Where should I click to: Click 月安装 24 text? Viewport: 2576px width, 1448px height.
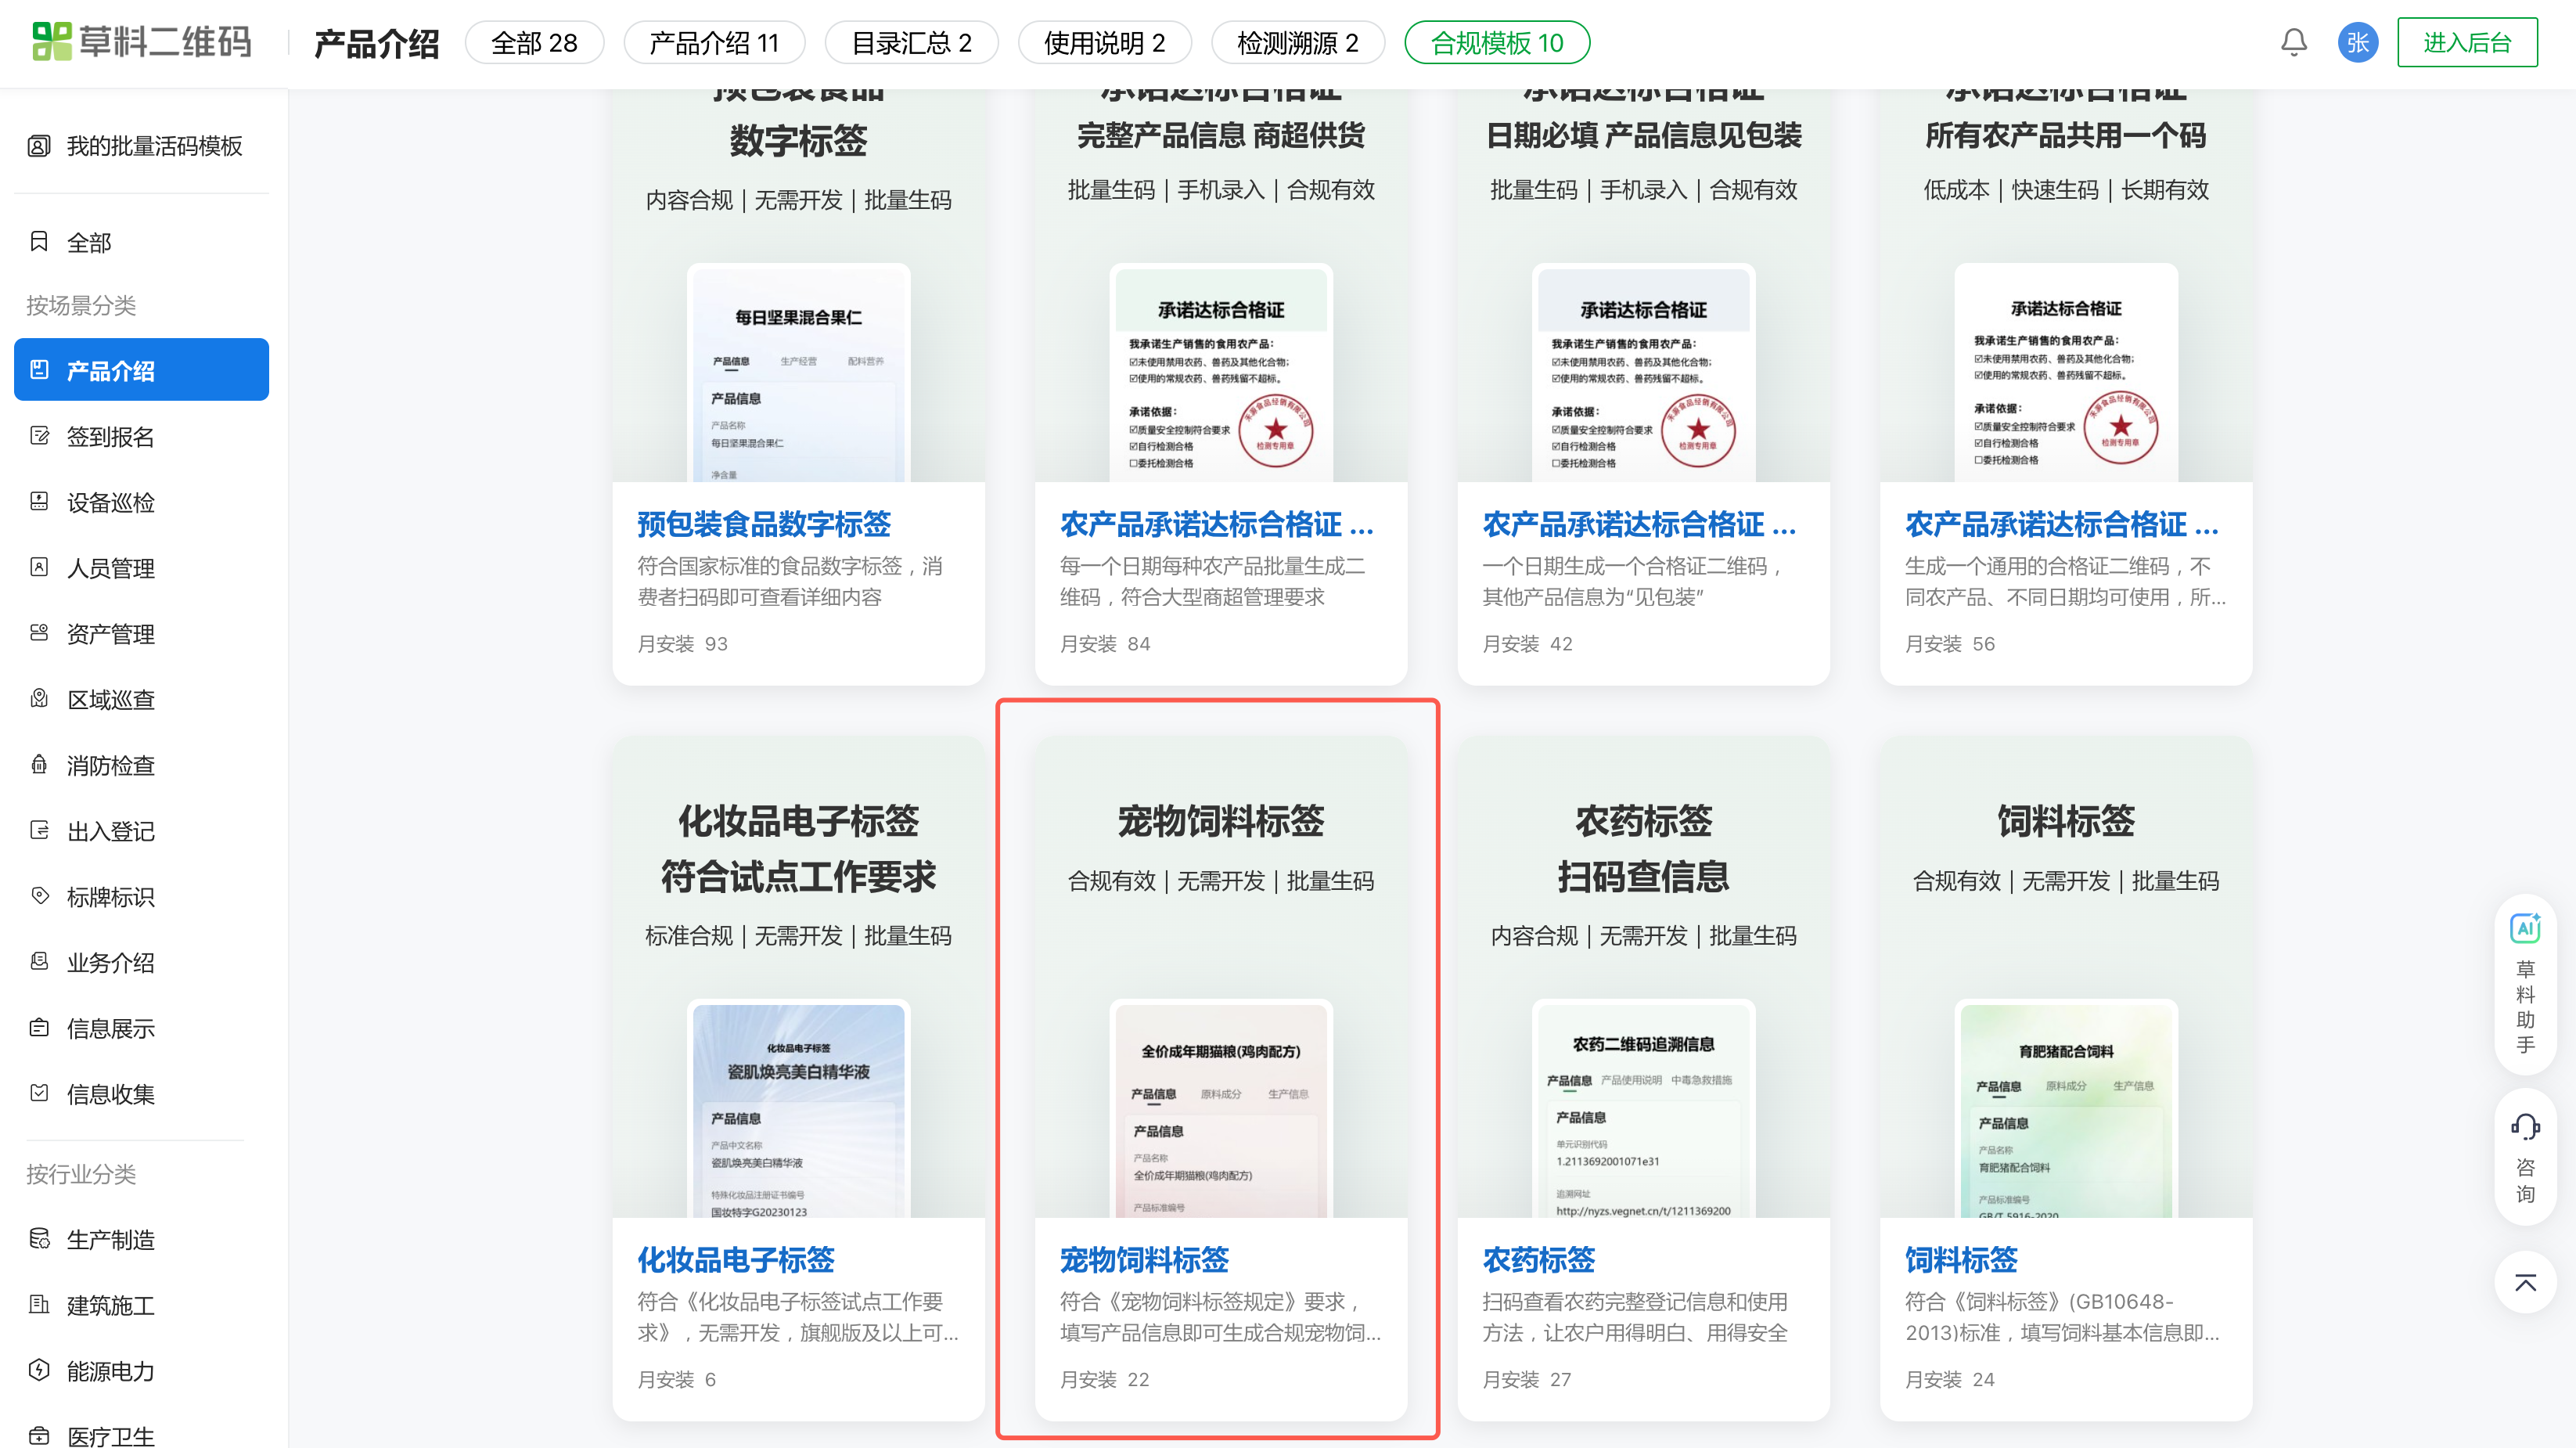tap(1949, 1379)
